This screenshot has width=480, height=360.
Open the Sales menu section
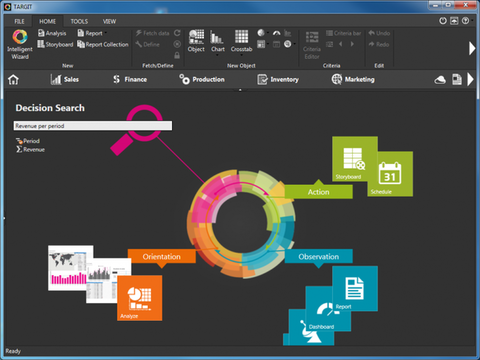click(x=65, y=79)
